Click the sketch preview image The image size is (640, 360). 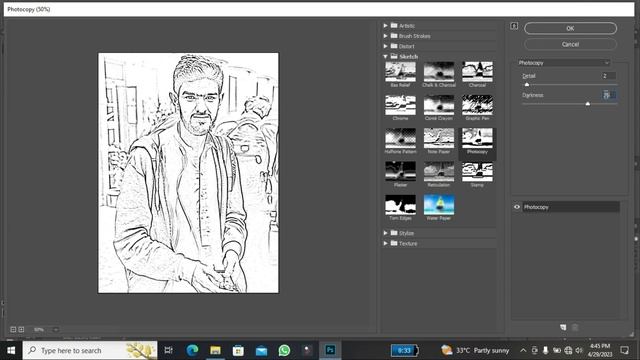click(x=188, y=173)
